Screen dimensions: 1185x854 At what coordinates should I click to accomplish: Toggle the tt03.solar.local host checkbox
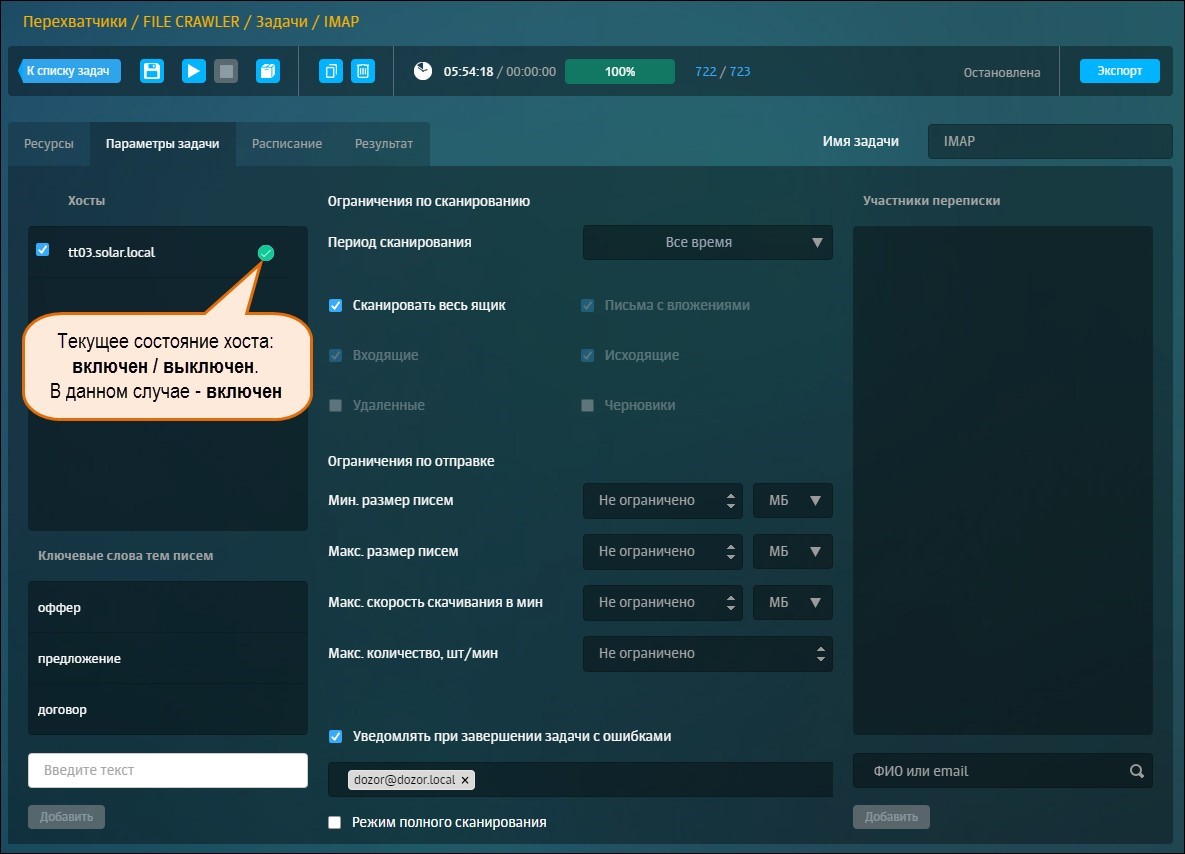[x=43, y=249]
